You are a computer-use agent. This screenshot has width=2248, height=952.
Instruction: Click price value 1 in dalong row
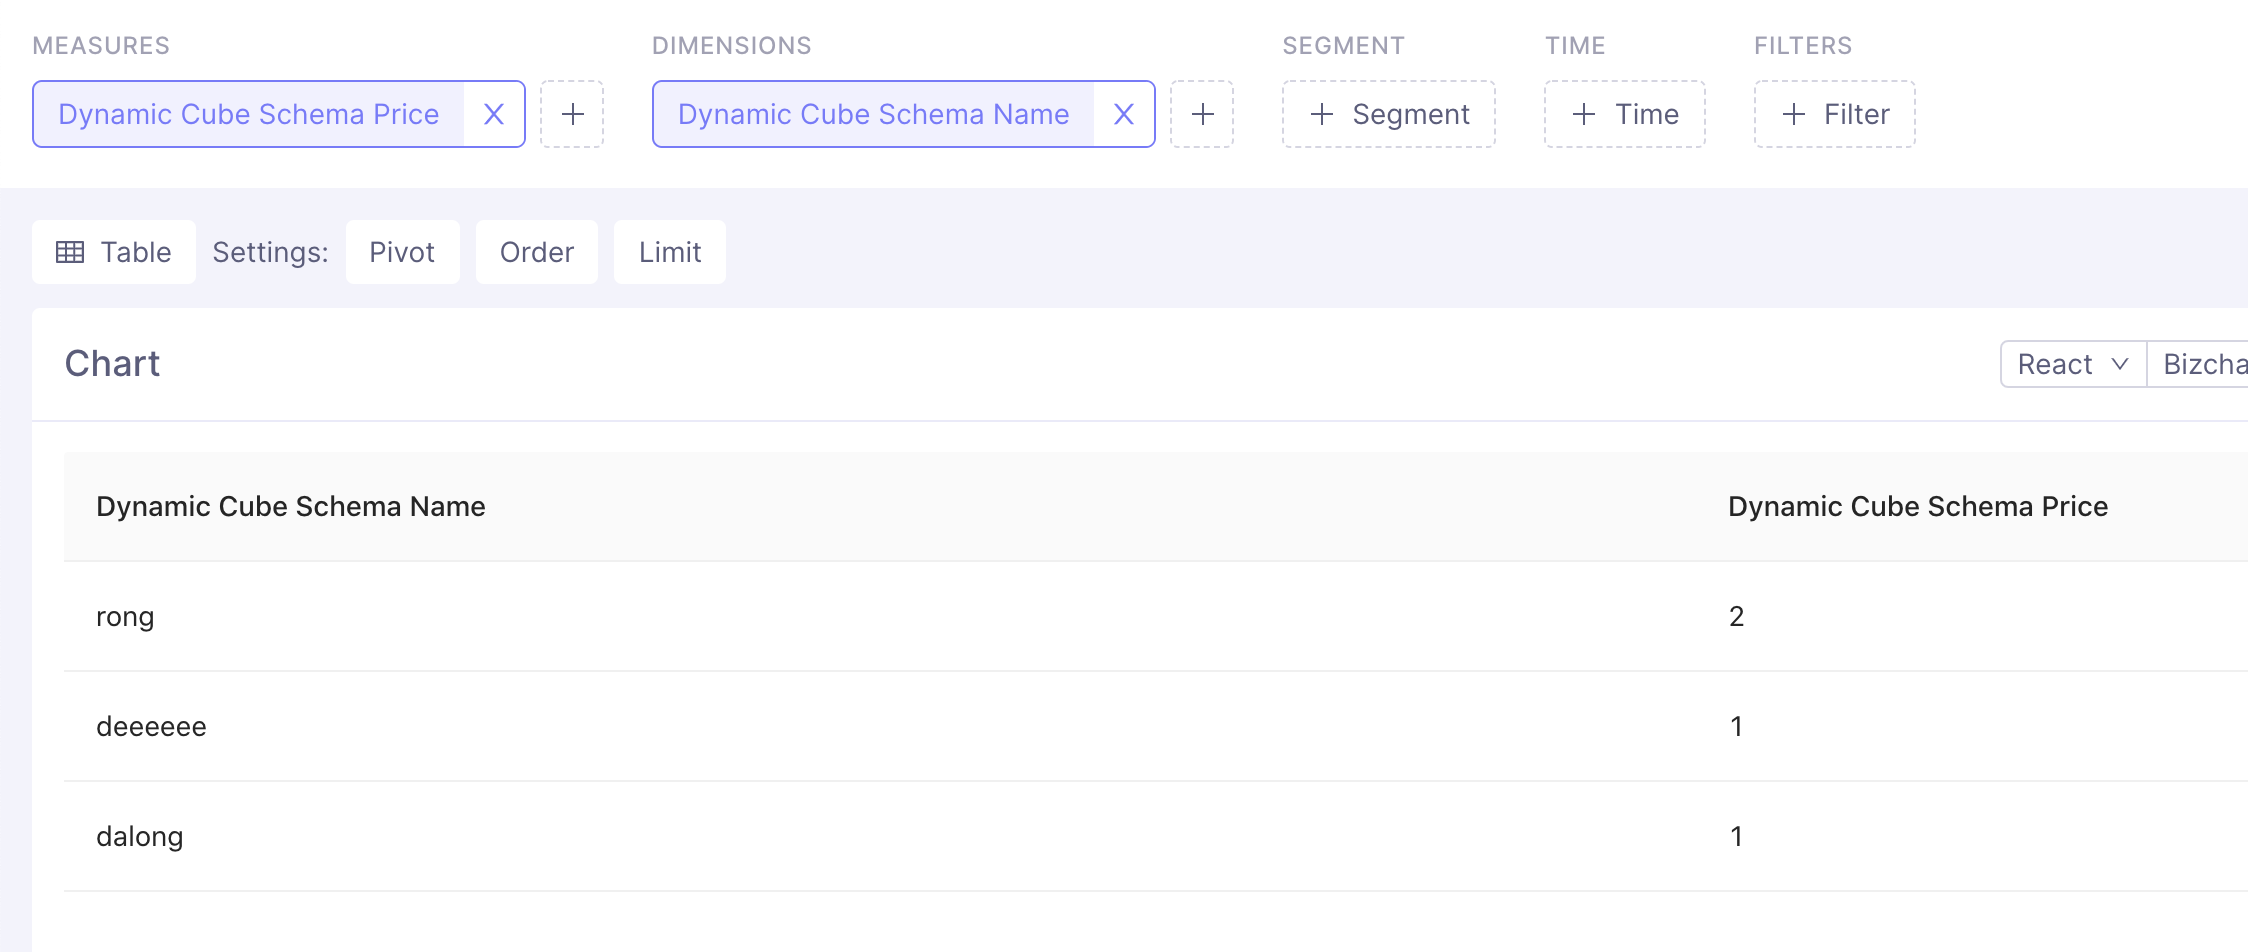(1737, 836)
